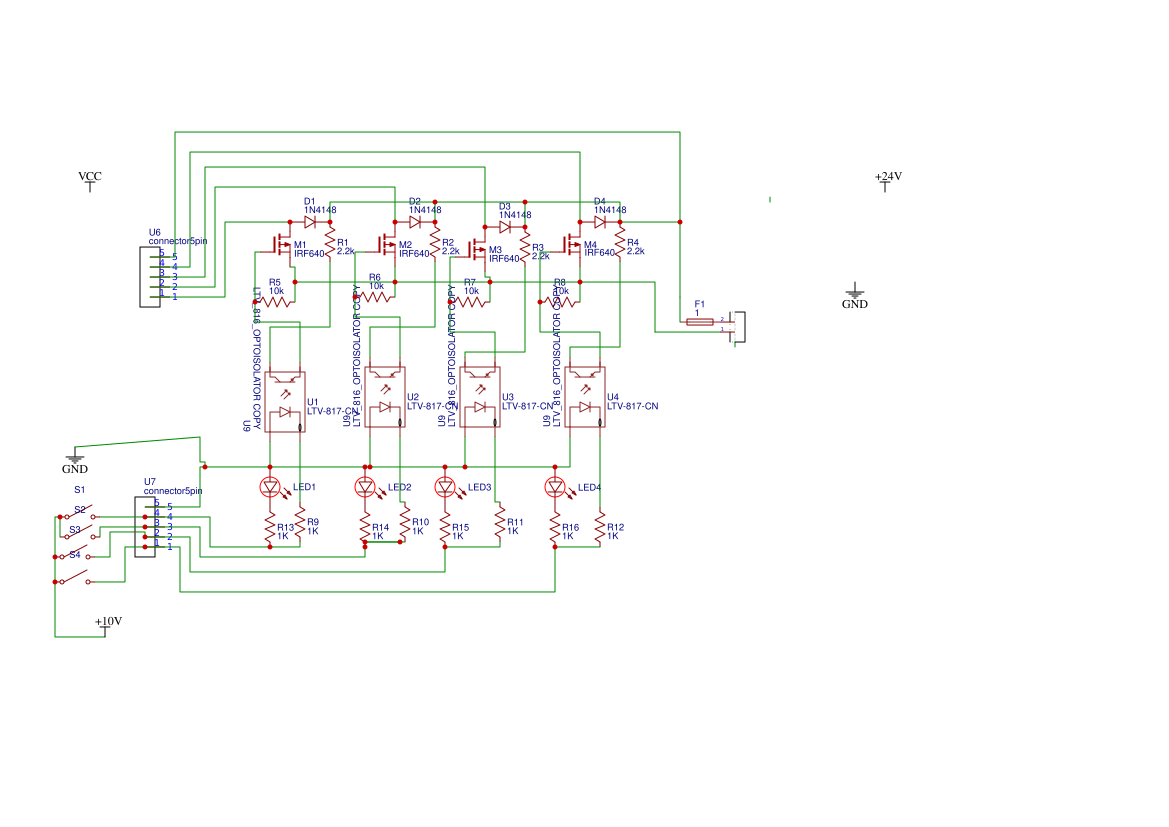Image resolution: width=1169 pixels, height=827 pixels.
Task: Select the R16 1K resistor
Action: tap(555, 528)
